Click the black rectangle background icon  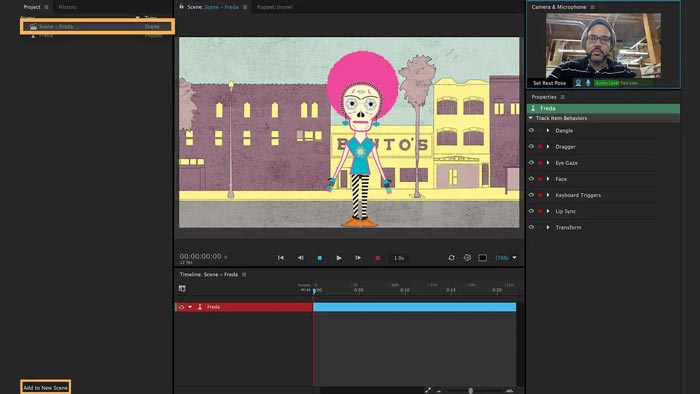click(x=483, y=258)
